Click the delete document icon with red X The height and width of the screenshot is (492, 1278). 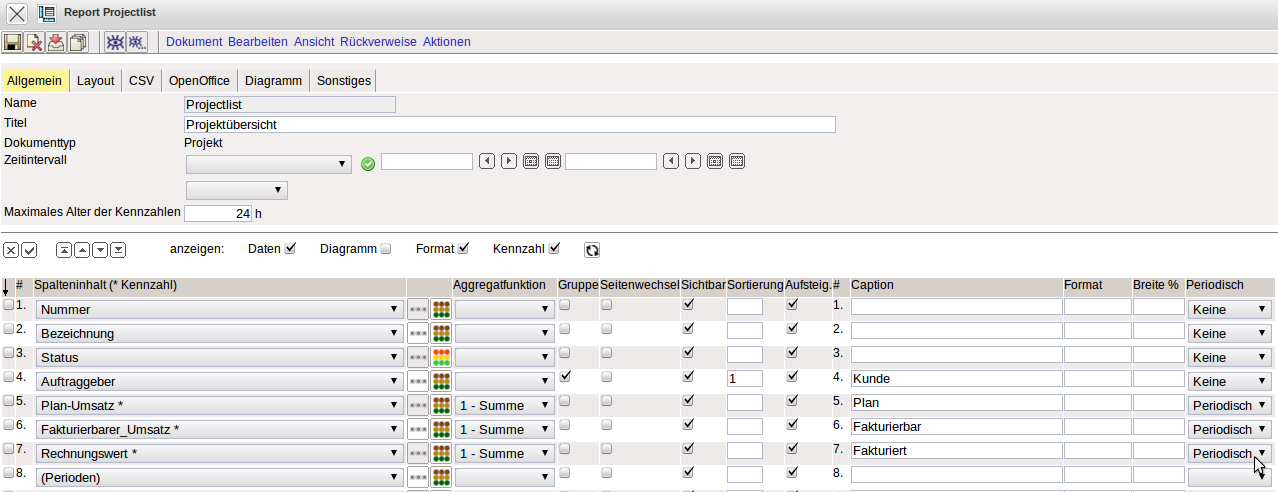coord(34,42)
